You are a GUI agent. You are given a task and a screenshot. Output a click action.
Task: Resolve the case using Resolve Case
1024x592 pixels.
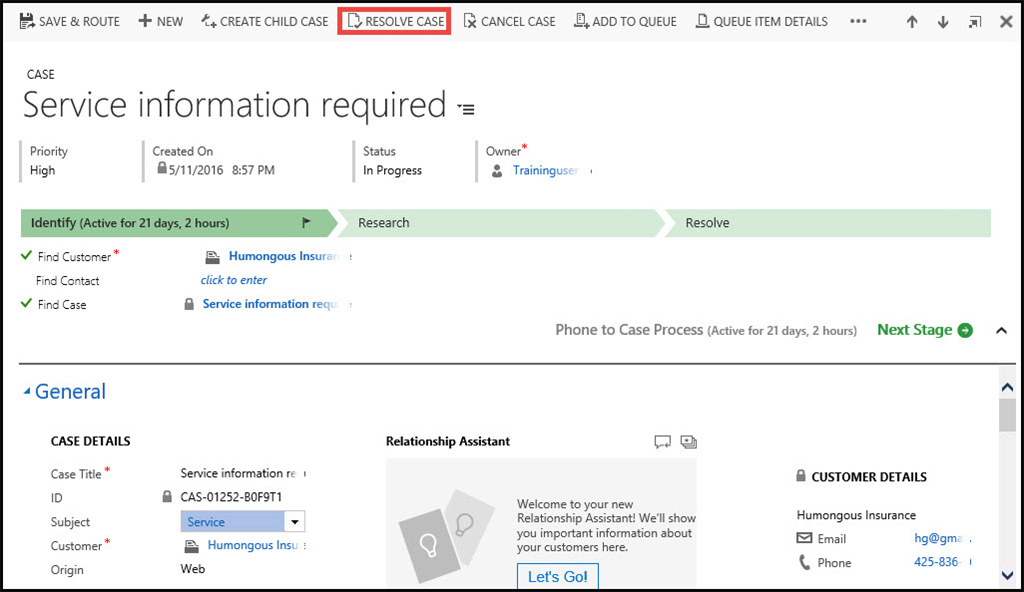click(395, 21)
